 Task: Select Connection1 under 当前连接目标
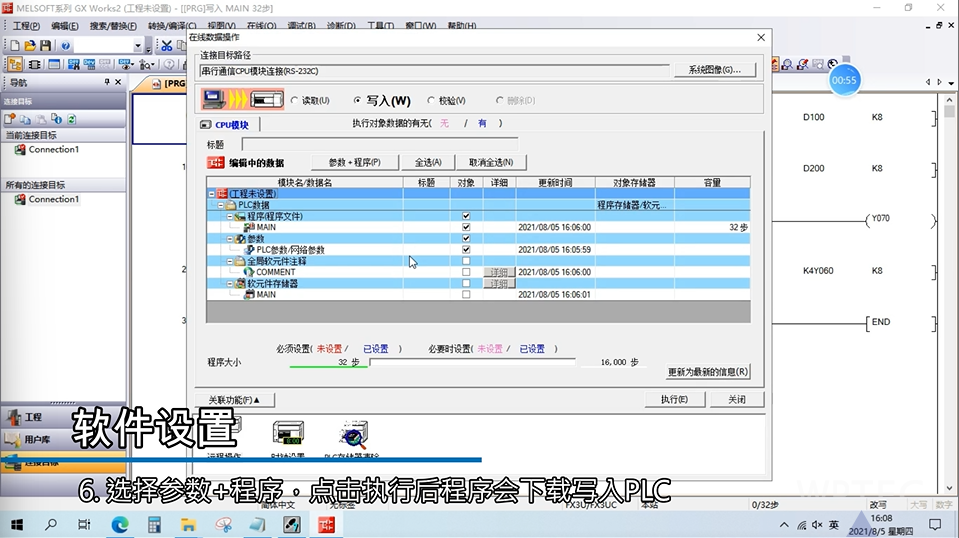pos(54,149)
